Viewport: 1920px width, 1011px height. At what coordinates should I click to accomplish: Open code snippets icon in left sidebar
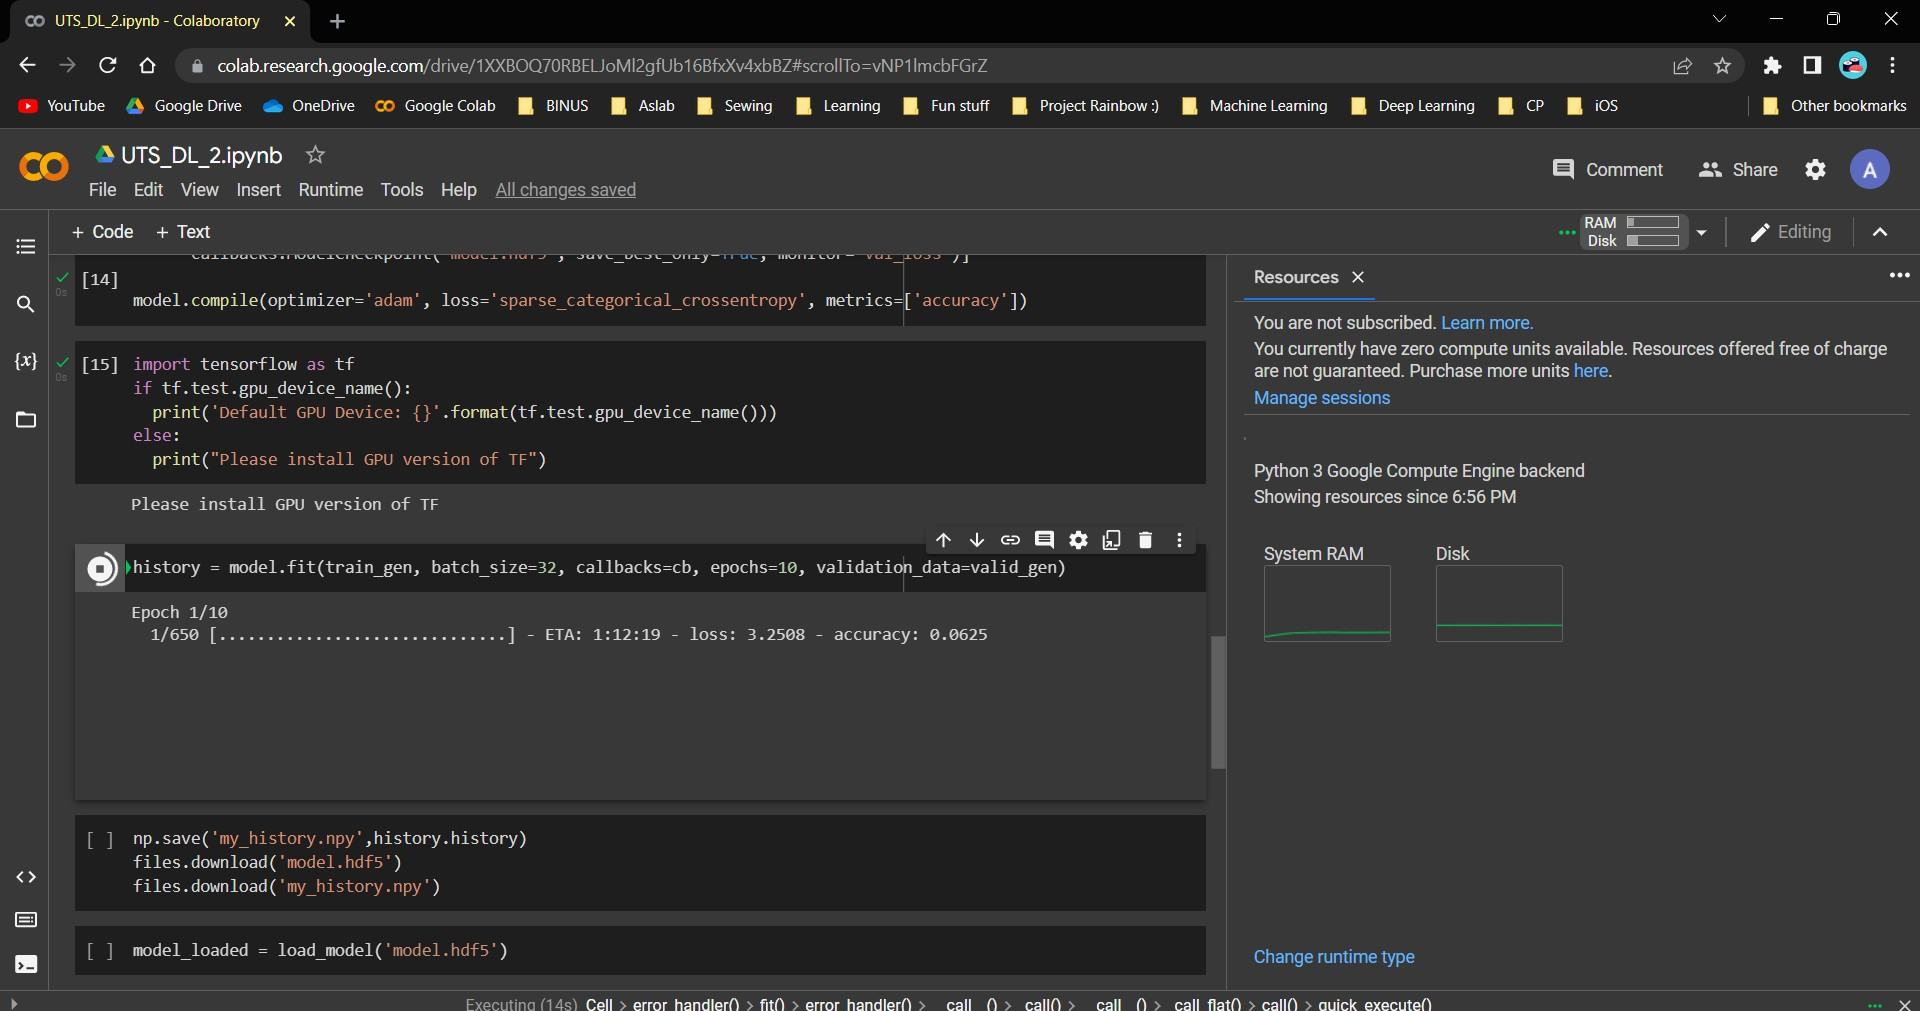point(26,877)
